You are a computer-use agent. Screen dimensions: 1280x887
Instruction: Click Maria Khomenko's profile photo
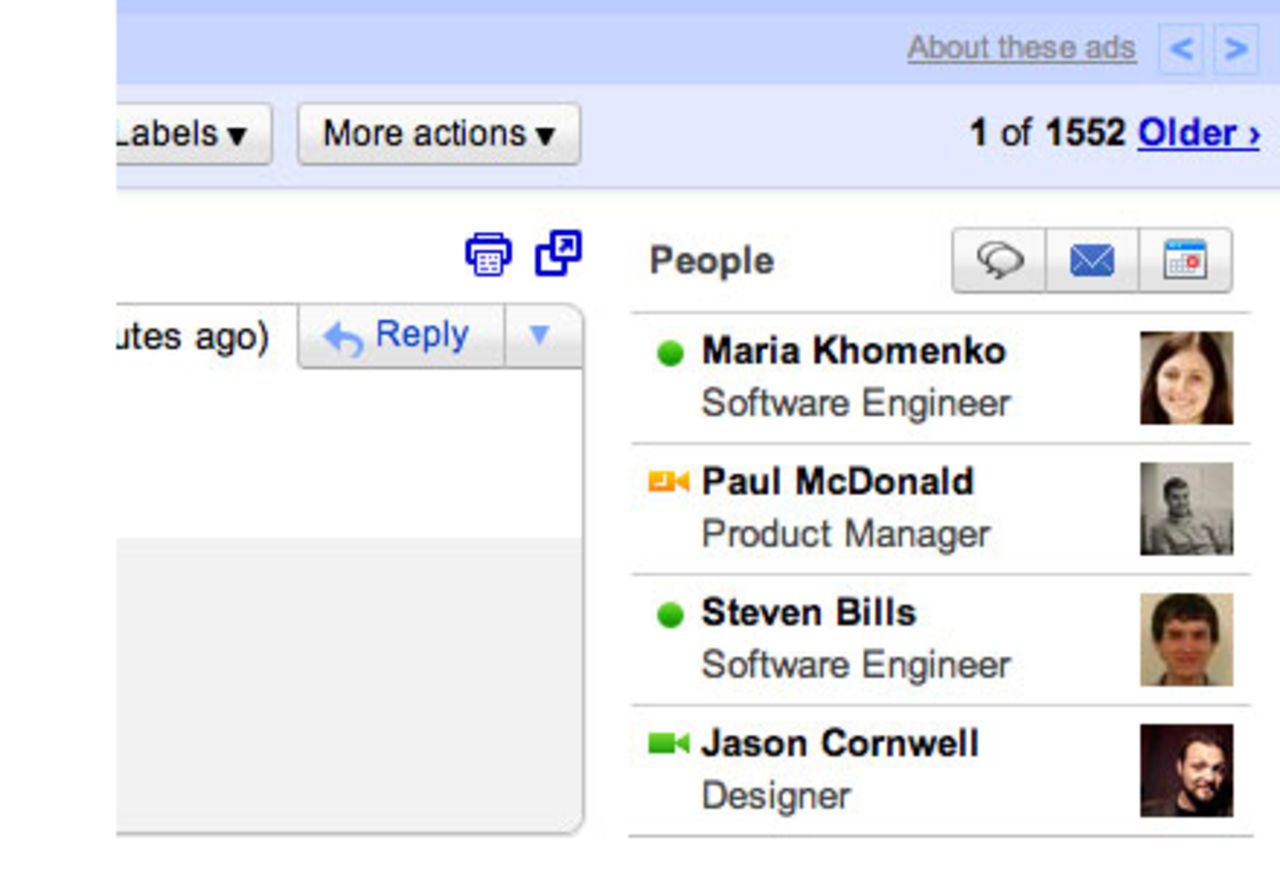pos(1186,377)
